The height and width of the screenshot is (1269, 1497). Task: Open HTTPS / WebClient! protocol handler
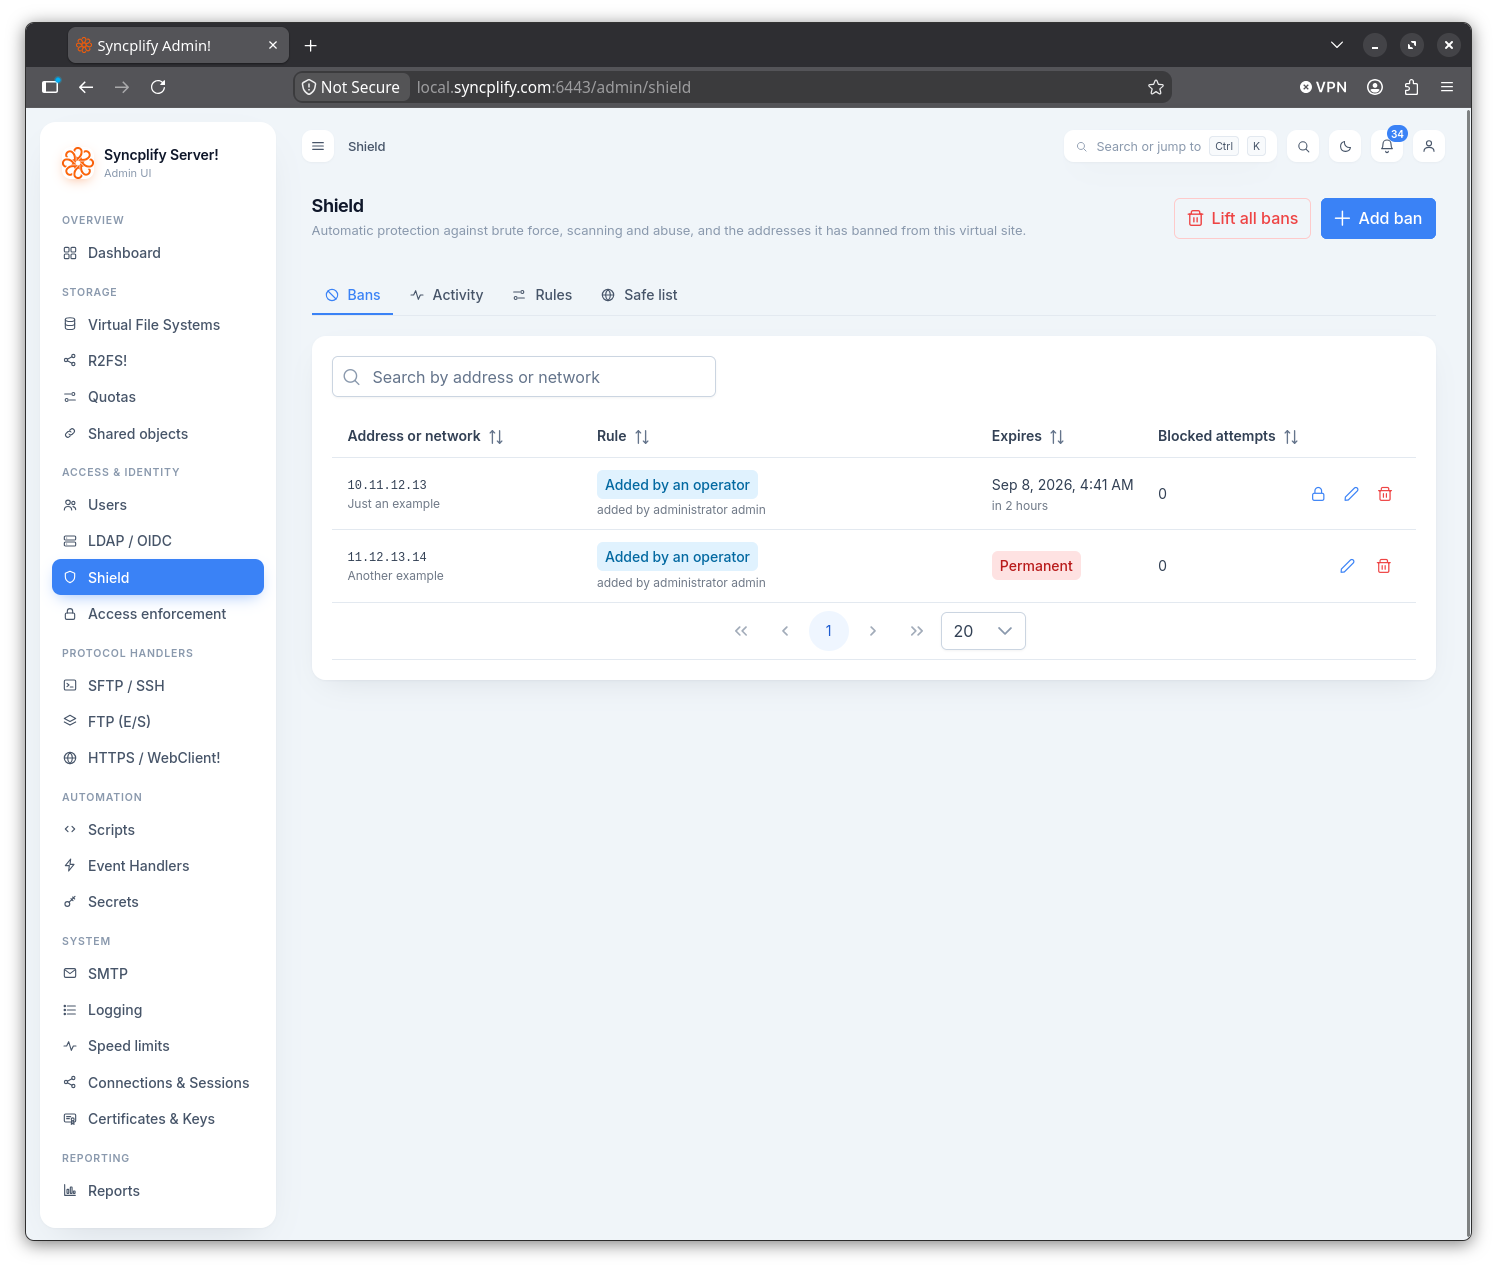pos(158,758)
